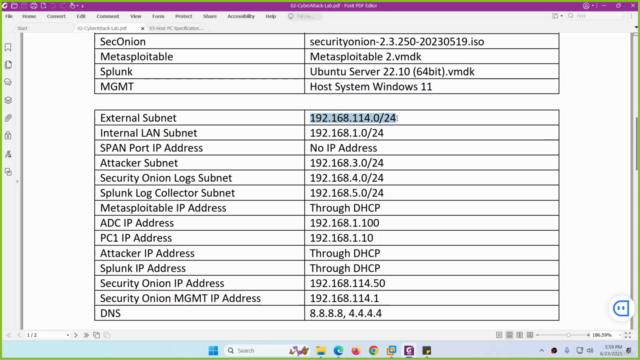Image resolution: width=640 pixels, height=360 pixels.
Task: Go to last page arrow
Action: (86, 335)
